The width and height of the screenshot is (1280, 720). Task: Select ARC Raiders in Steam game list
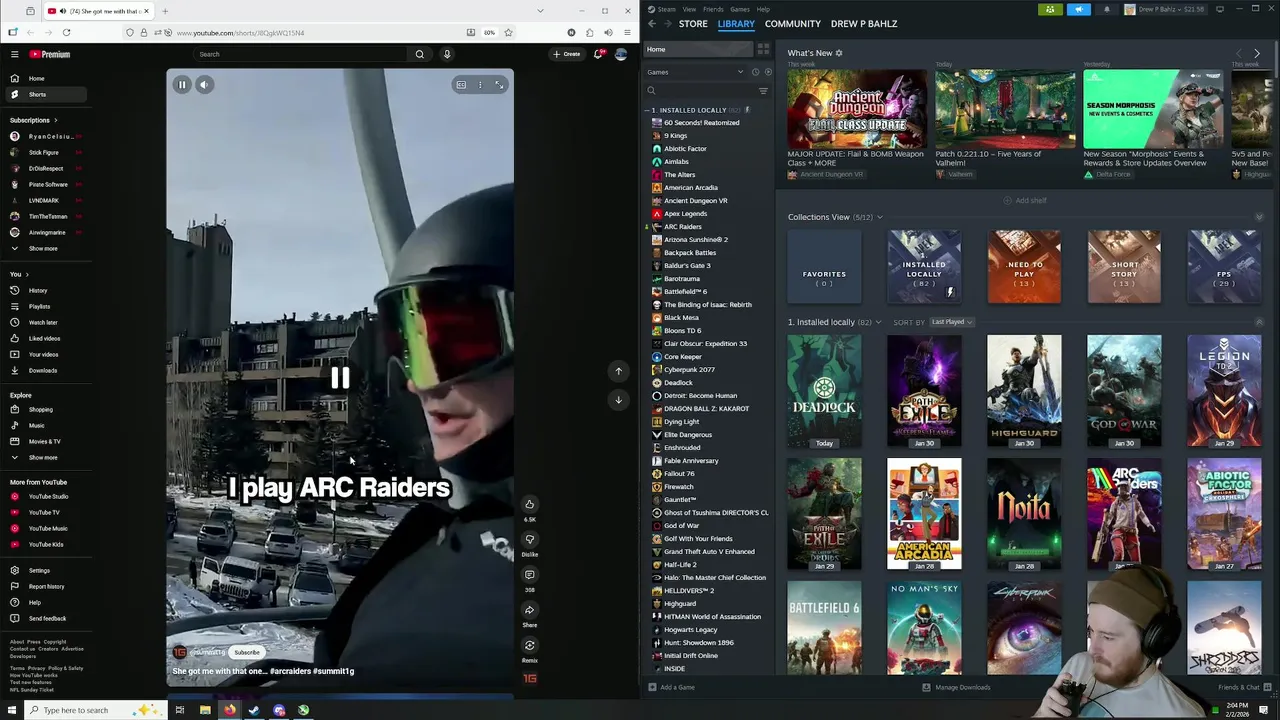pyautogui.click(x=683, y=227)
